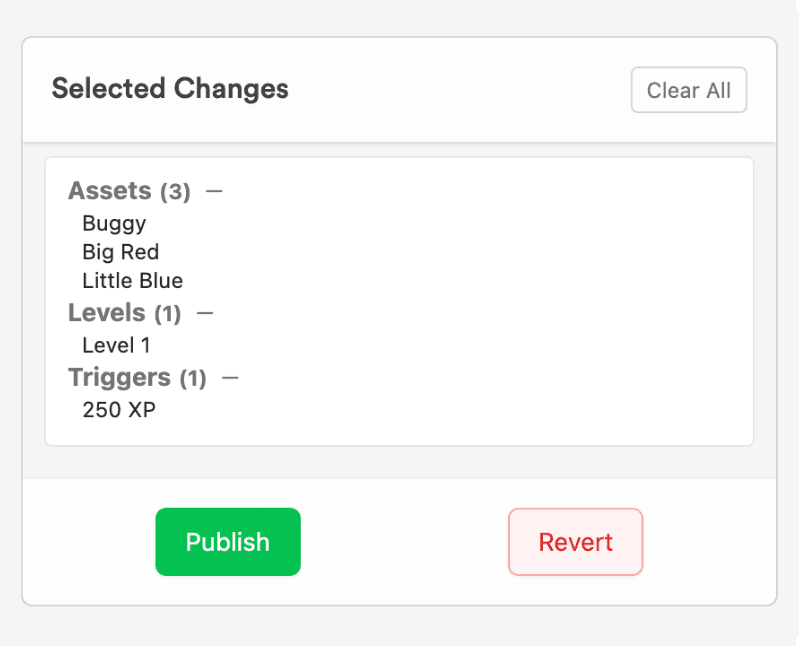Select the Level 1 entry
Image resolution: width=799 pixels, height=646 pixels.
click(x=116, y=345)
